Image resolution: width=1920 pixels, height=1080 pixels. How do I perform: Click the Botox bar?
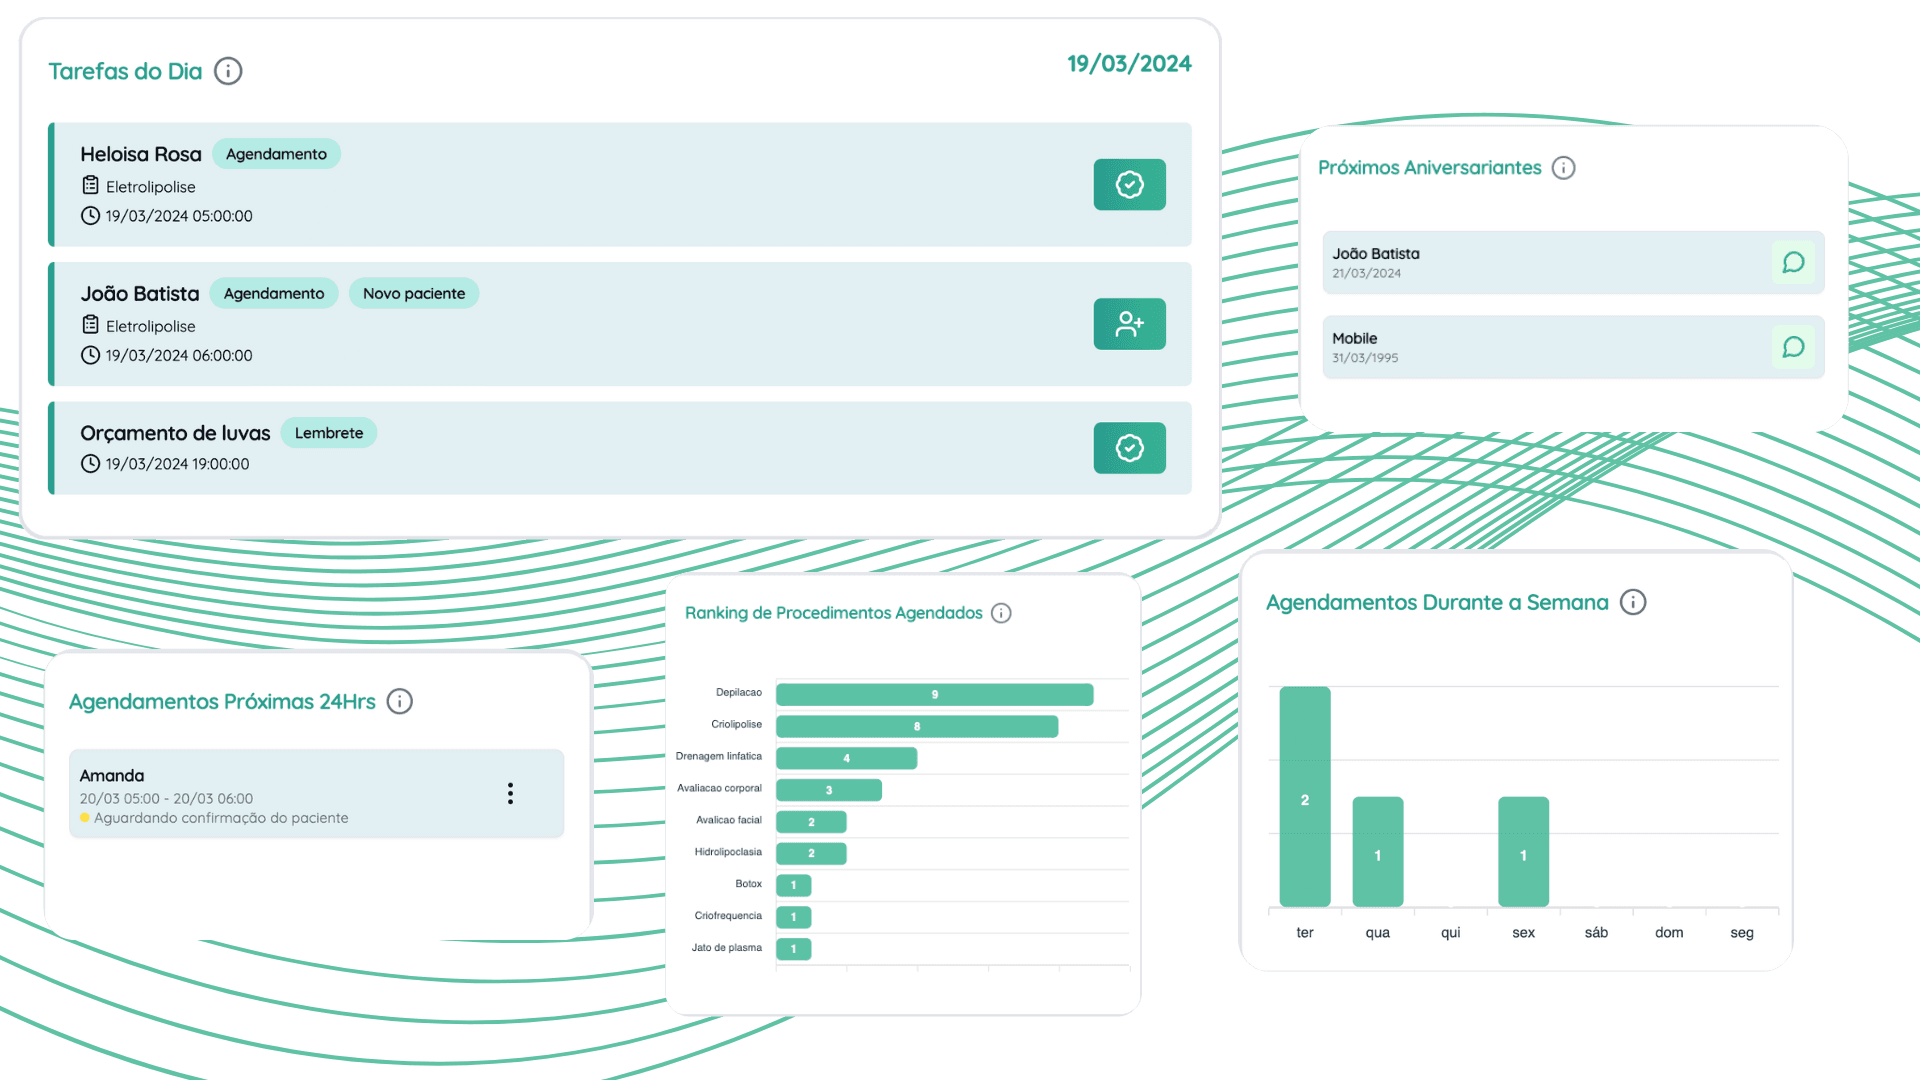coord(793,885)
